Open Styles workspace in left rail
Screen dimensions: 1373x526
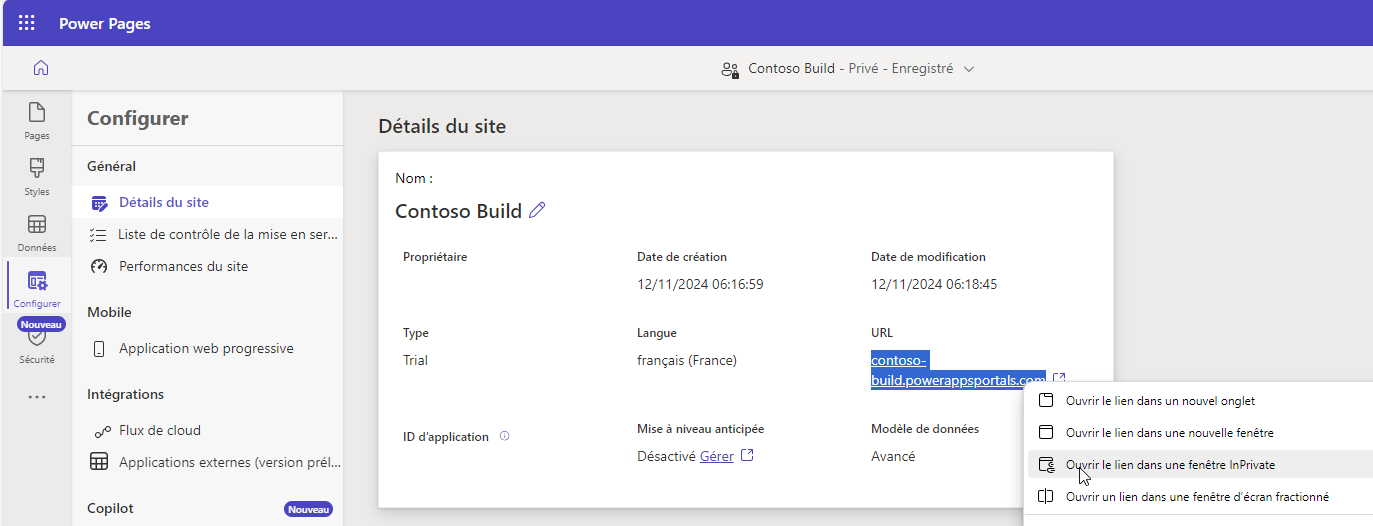(37, 176)
